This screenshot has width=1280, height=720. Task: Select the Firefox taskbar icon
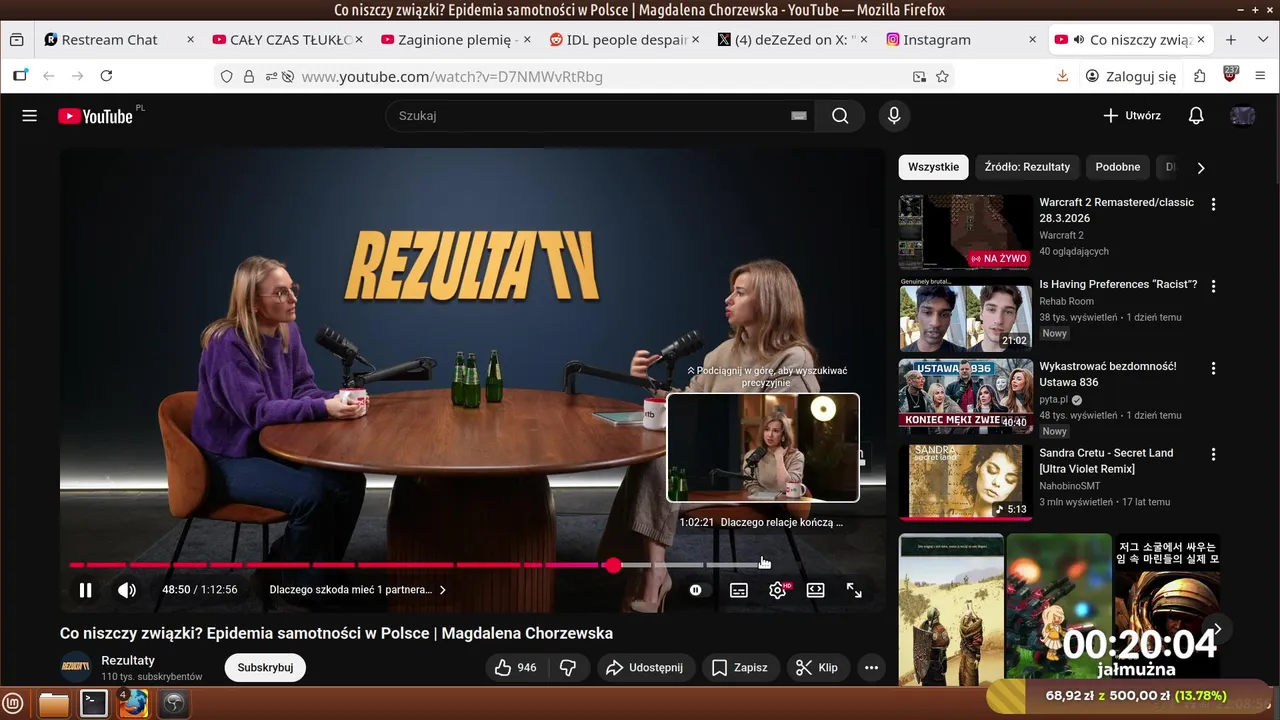click(133, 704)
